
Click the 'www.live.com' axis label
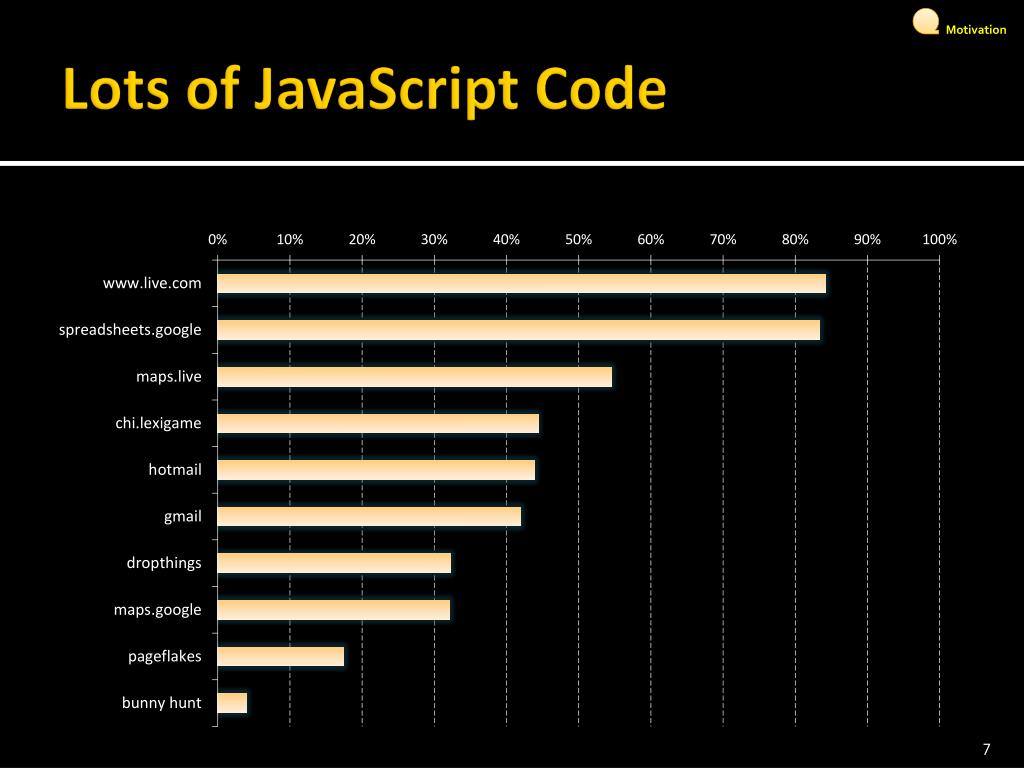152,283
